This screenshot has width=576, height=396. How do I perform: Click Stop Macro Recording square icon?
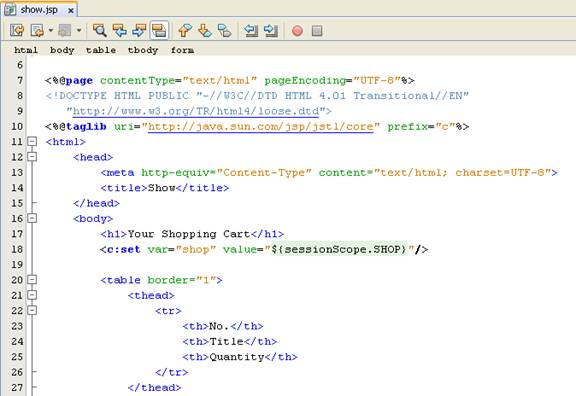coord(317,30)
